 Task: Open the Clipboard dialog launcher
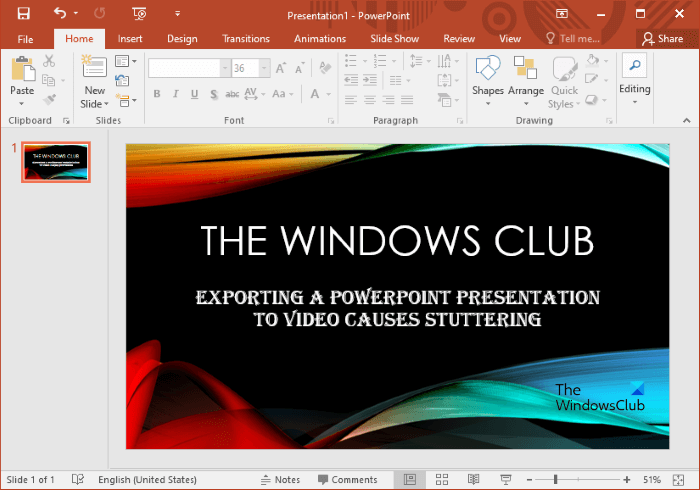pyautogui.click(x=66, y=120)
